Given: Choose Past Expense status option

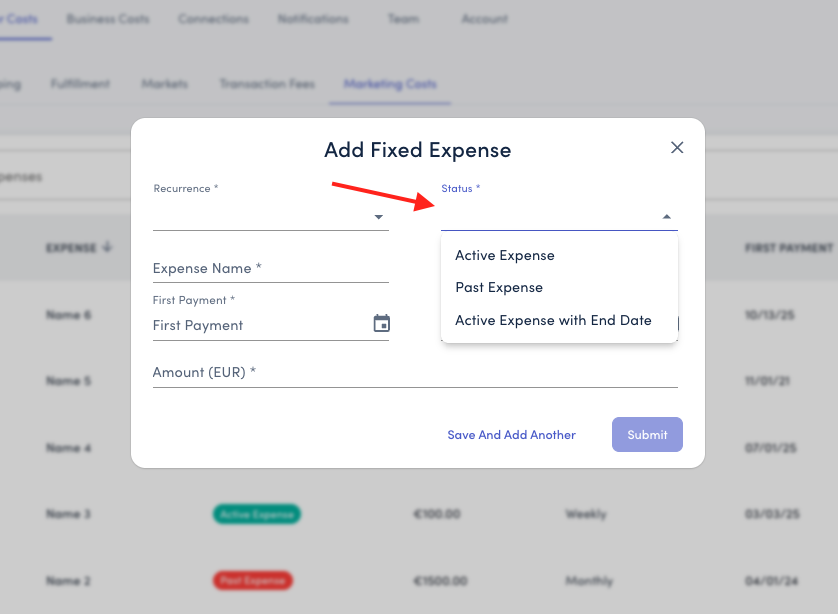Looking at the screenshot, I should tap(499, 287).
